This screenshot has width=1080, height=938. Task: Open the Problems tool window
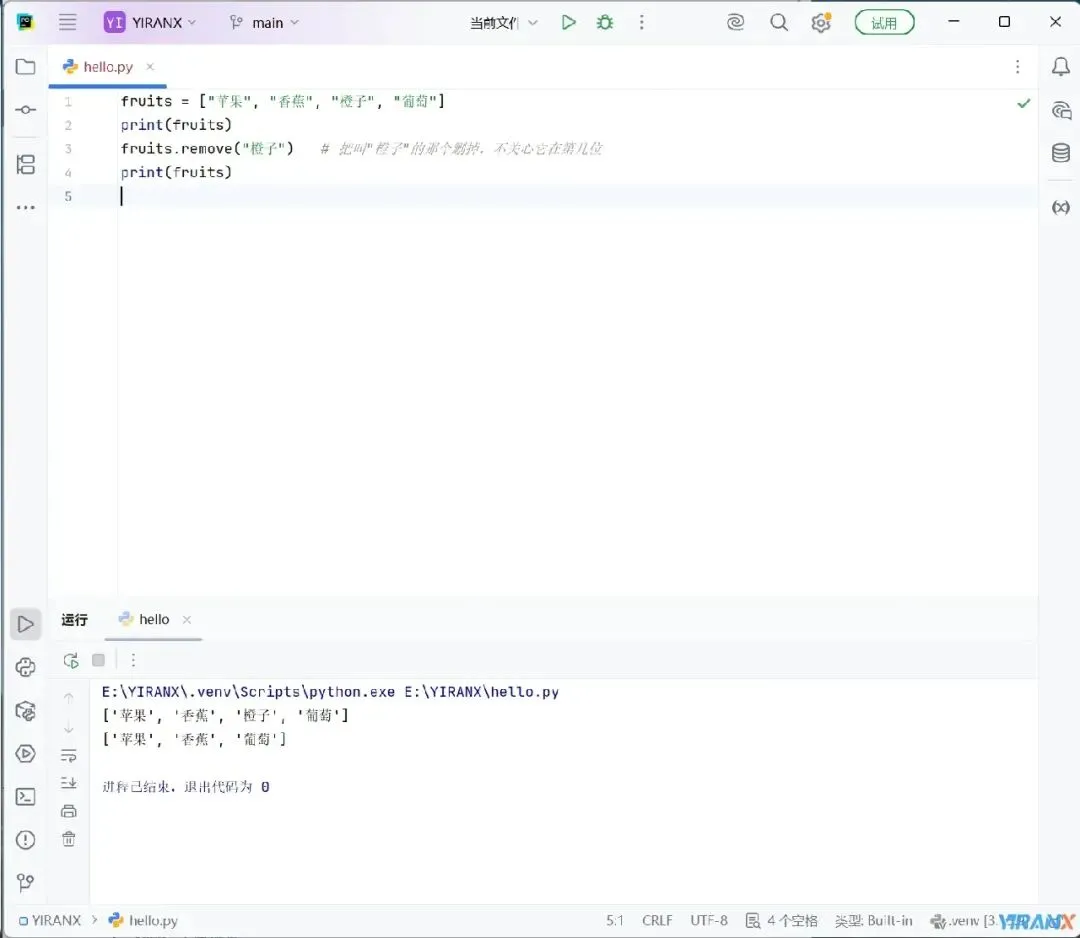(x=25, y=840)
